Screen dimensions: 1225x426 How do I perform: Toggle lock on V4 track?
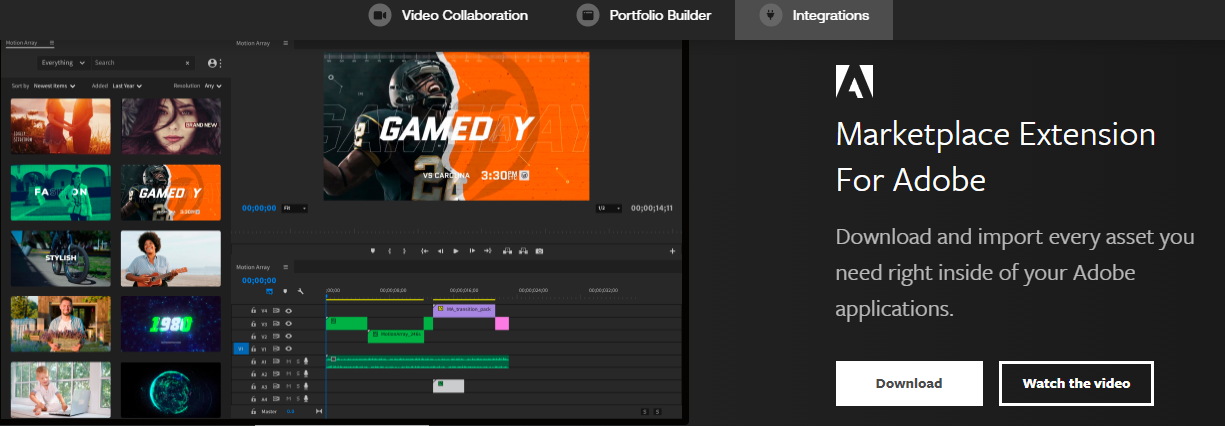253,310
